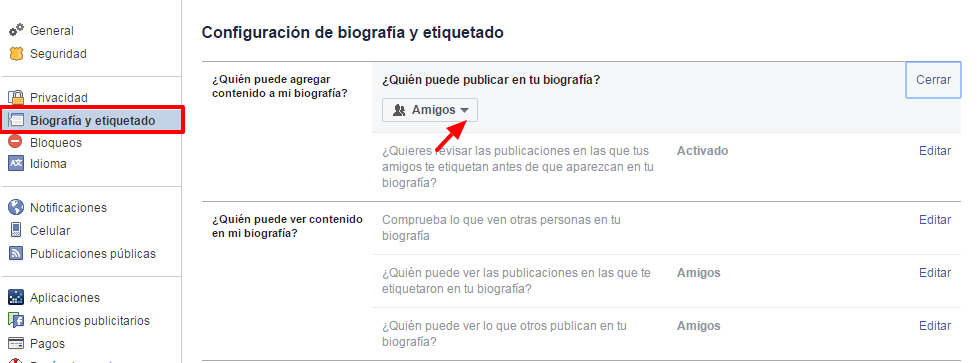Viewport: 979px width, 363px height.
Task: Go to Privacidad settings
Action: (59, 97)
